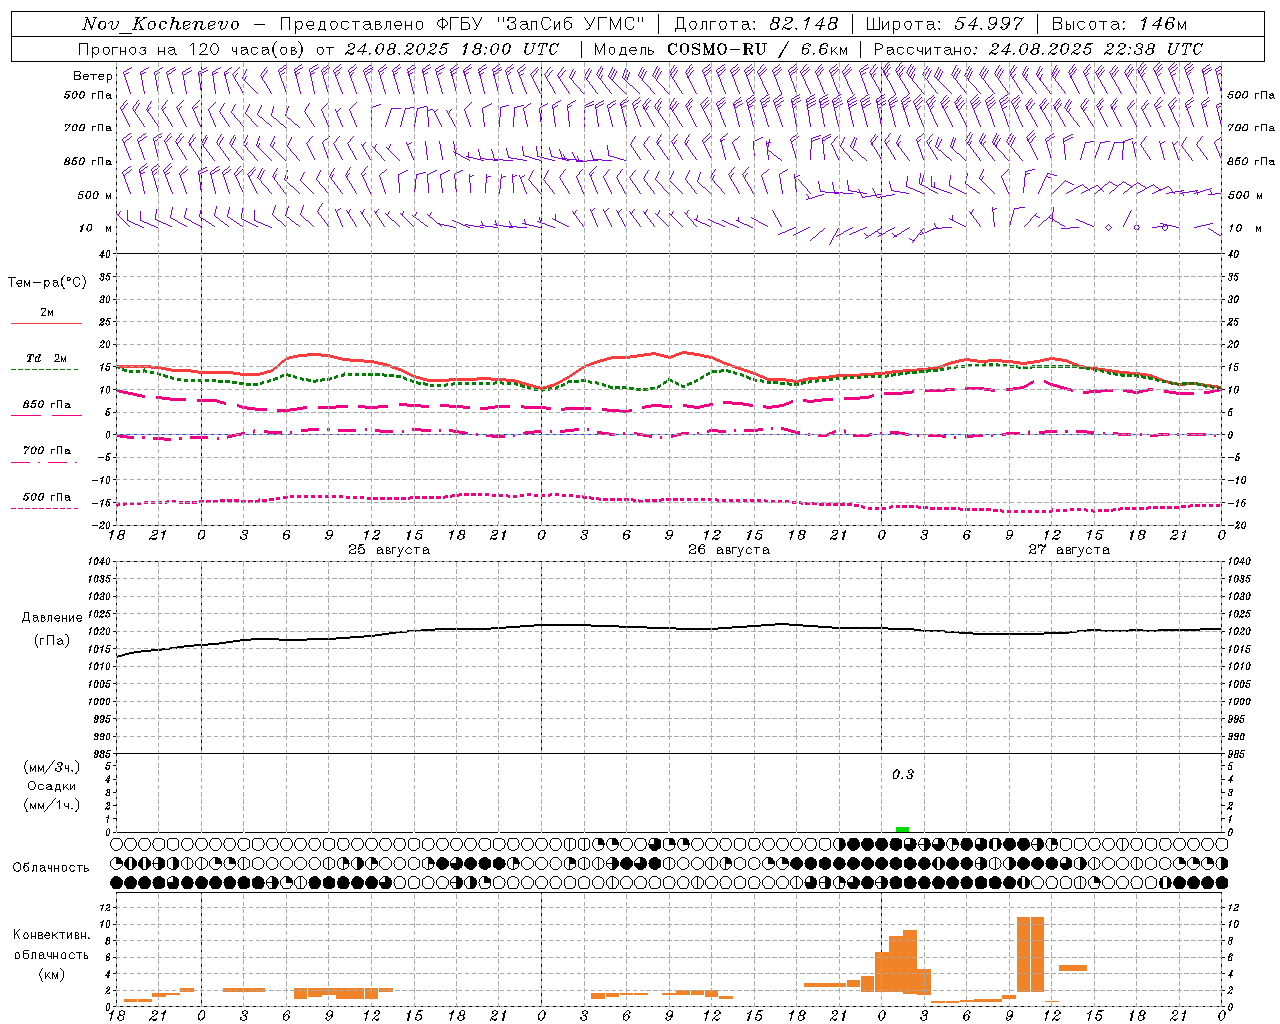Click the (гПа) unit under Давление

(52, 641)
